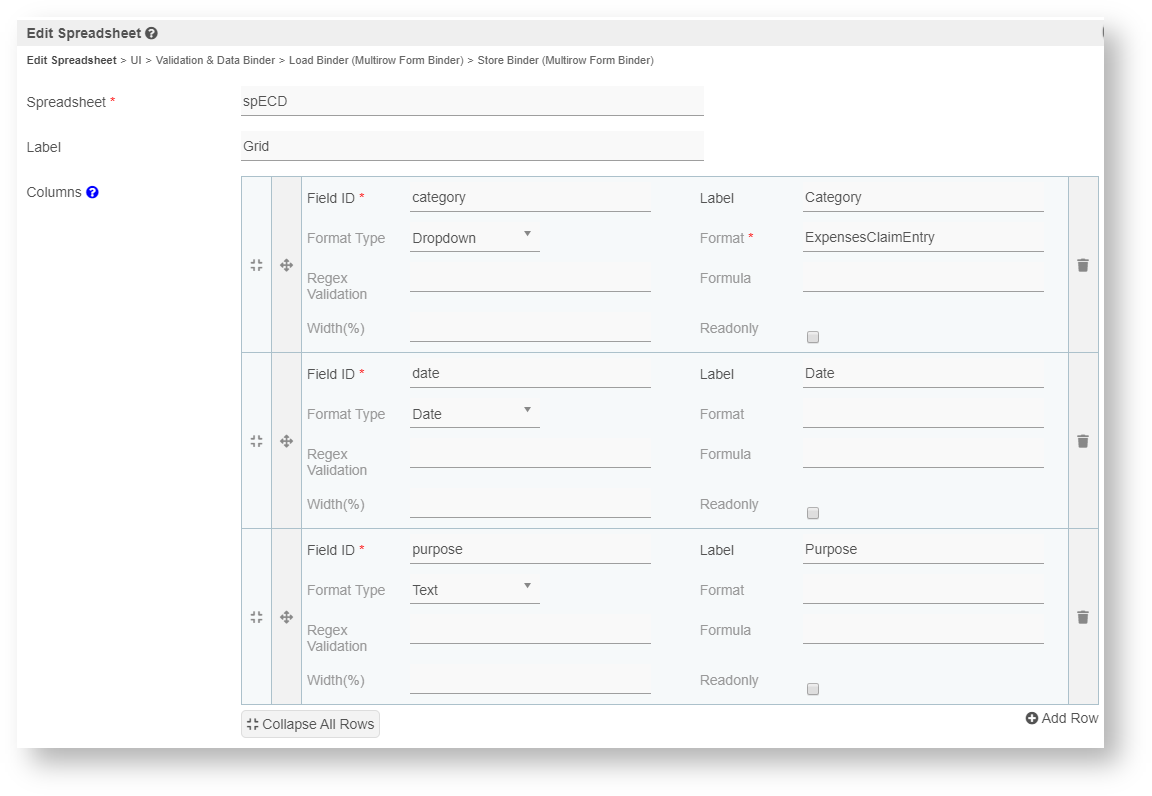The width and height of the screenshot is (1152, 796).
Task: Toggle Readonly checkbox for the date column
Action: [813, 513]
